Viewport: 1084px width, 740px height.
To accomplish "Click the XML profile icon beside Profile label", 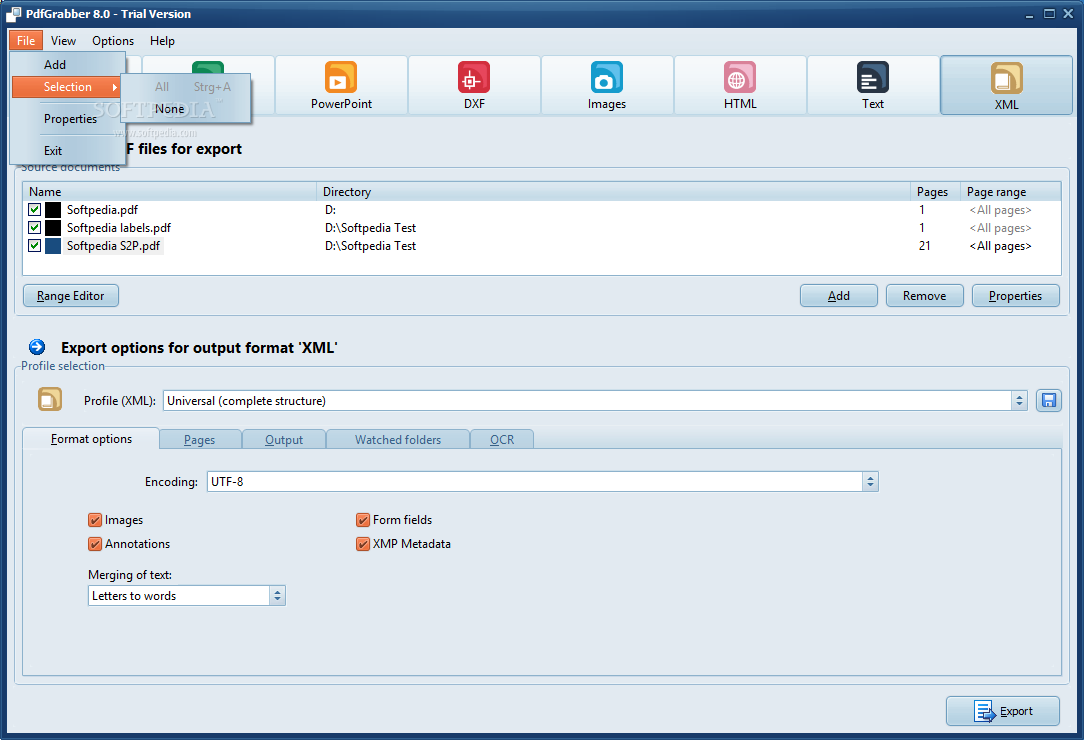I will pos(50,400).
